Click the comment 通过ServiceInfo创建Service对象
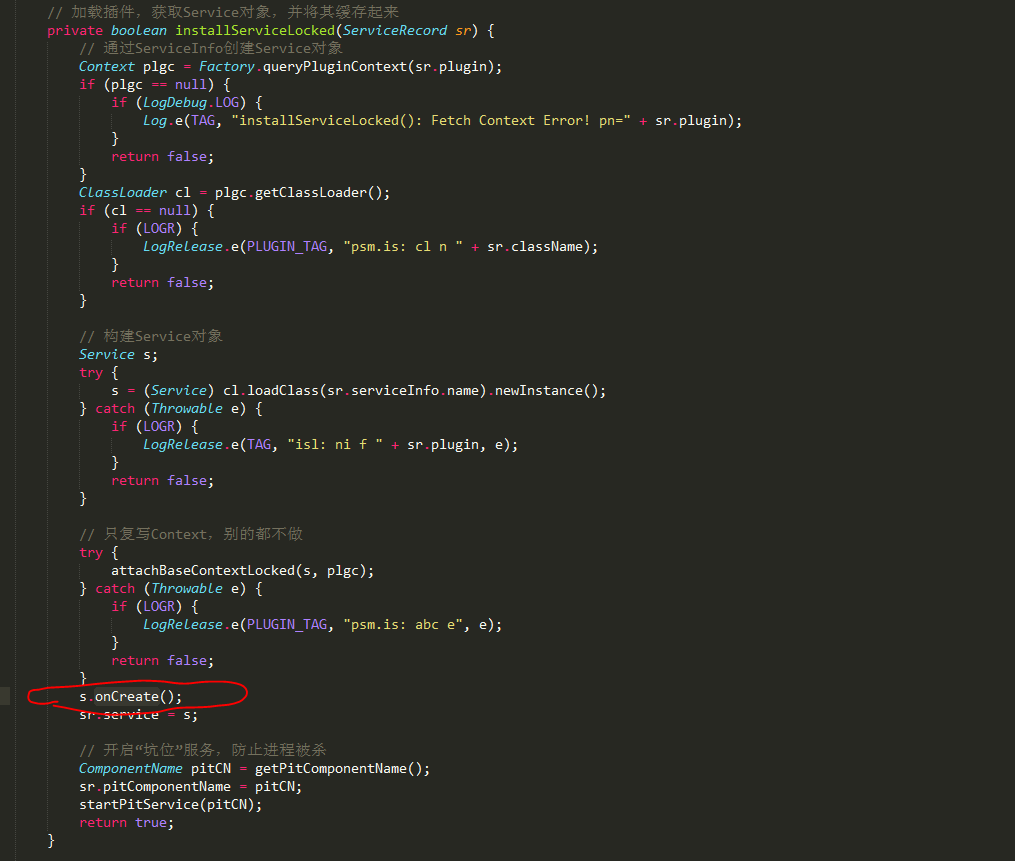Image resolution: width=1015 pixels, height=861 pixels. [x=210, y=49]
